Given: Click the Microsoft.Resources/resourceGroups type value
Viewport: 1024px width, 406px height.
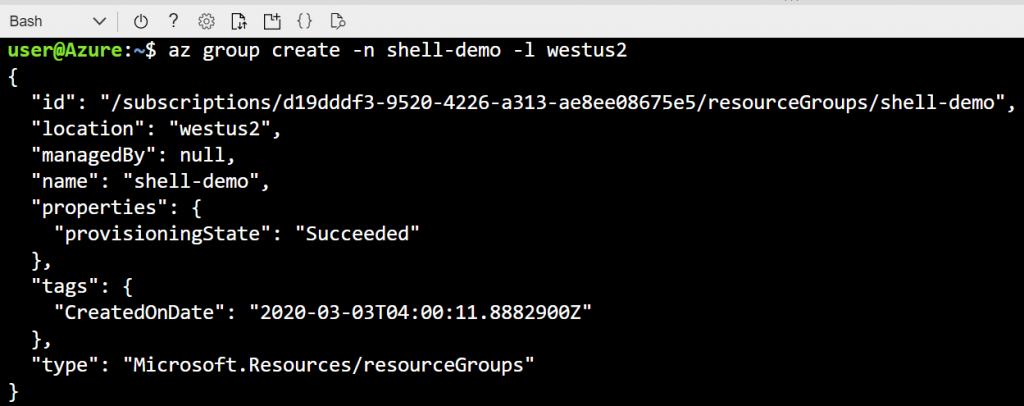Looking at the screenshot, I should click(329, 364).
